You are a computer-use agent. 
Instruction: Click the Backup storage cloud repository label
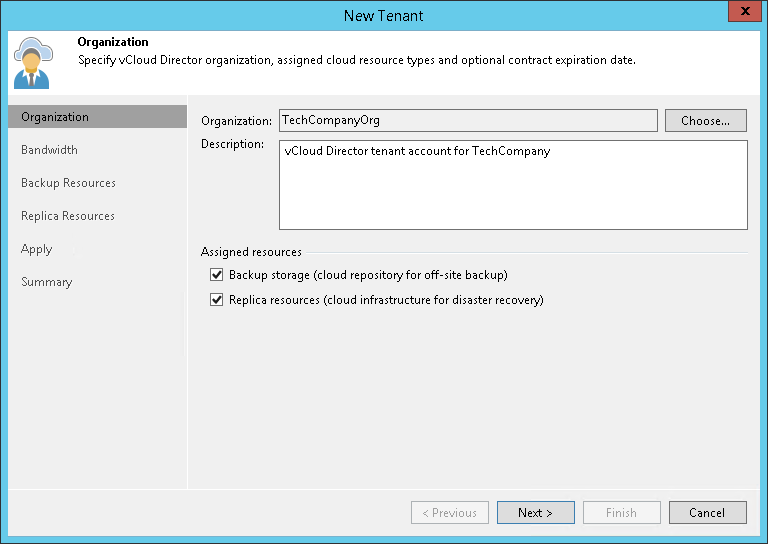point(368,275)
